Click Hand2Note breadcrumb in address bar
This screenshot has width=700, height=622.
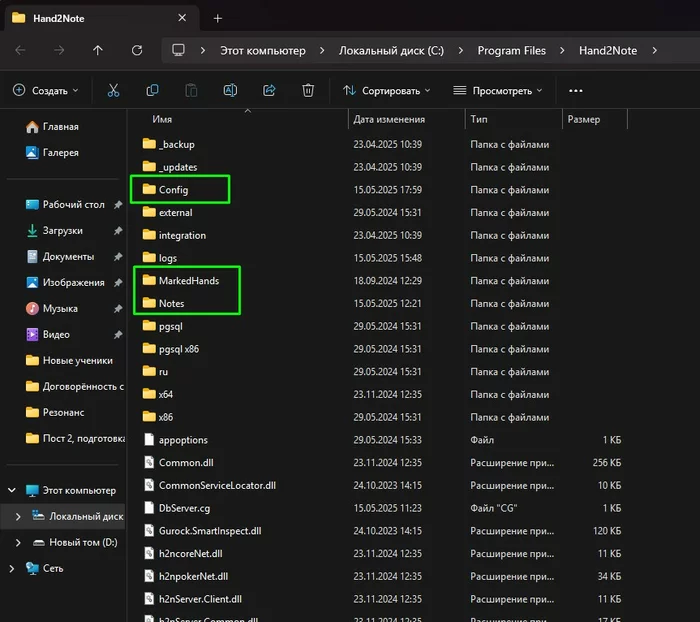(608, 50)
